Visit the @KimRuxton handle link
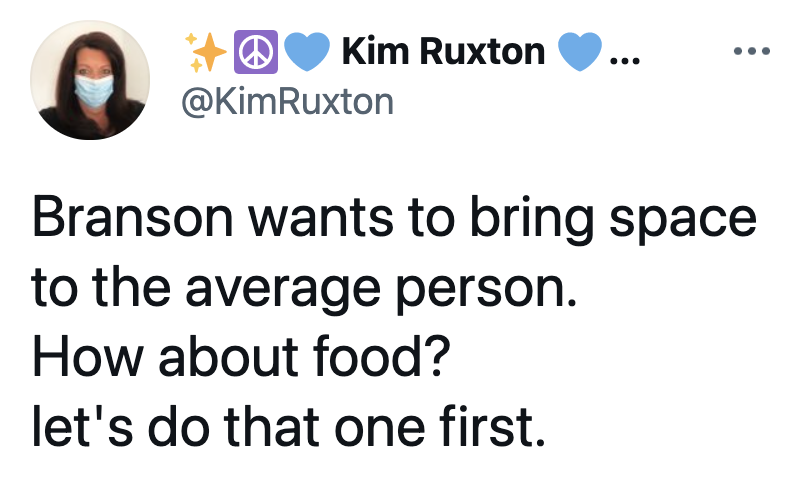 click(x=288, y=102)
